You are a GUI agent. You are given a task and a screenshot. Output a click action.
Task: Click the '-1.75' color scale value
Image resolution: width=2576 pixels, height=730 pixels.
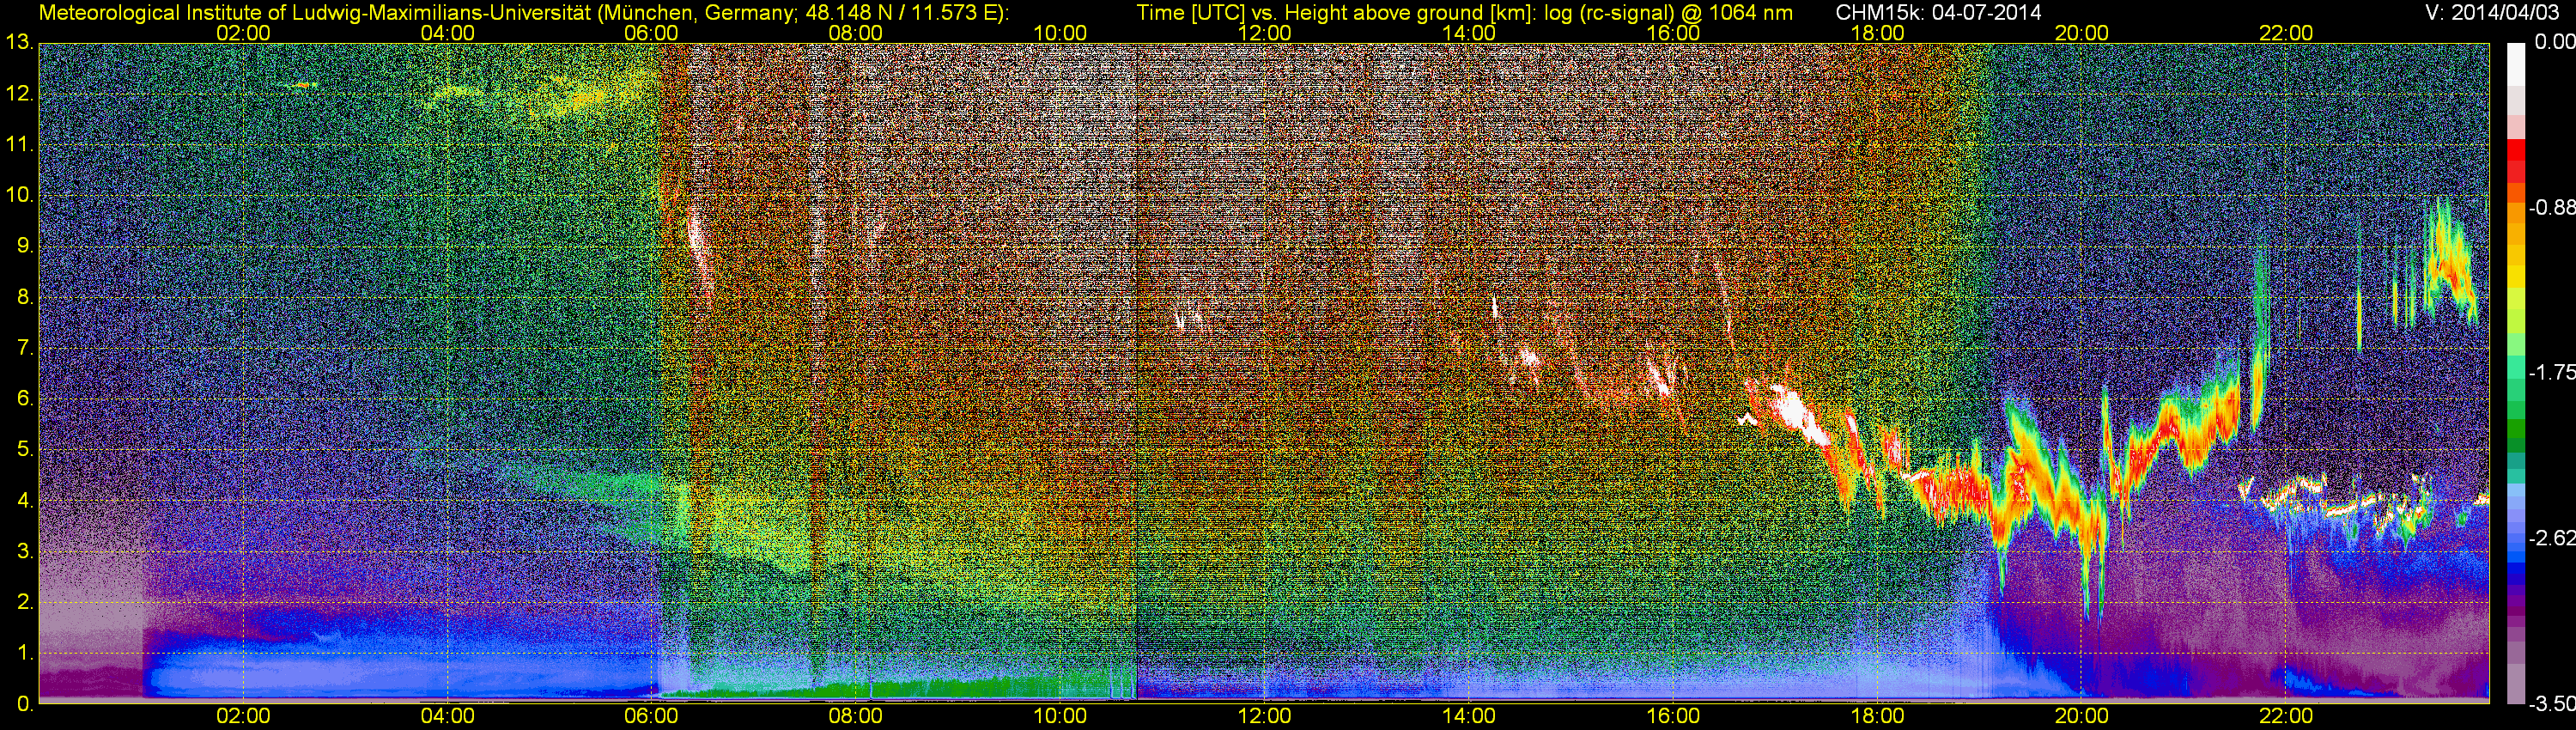point(2551,373)
